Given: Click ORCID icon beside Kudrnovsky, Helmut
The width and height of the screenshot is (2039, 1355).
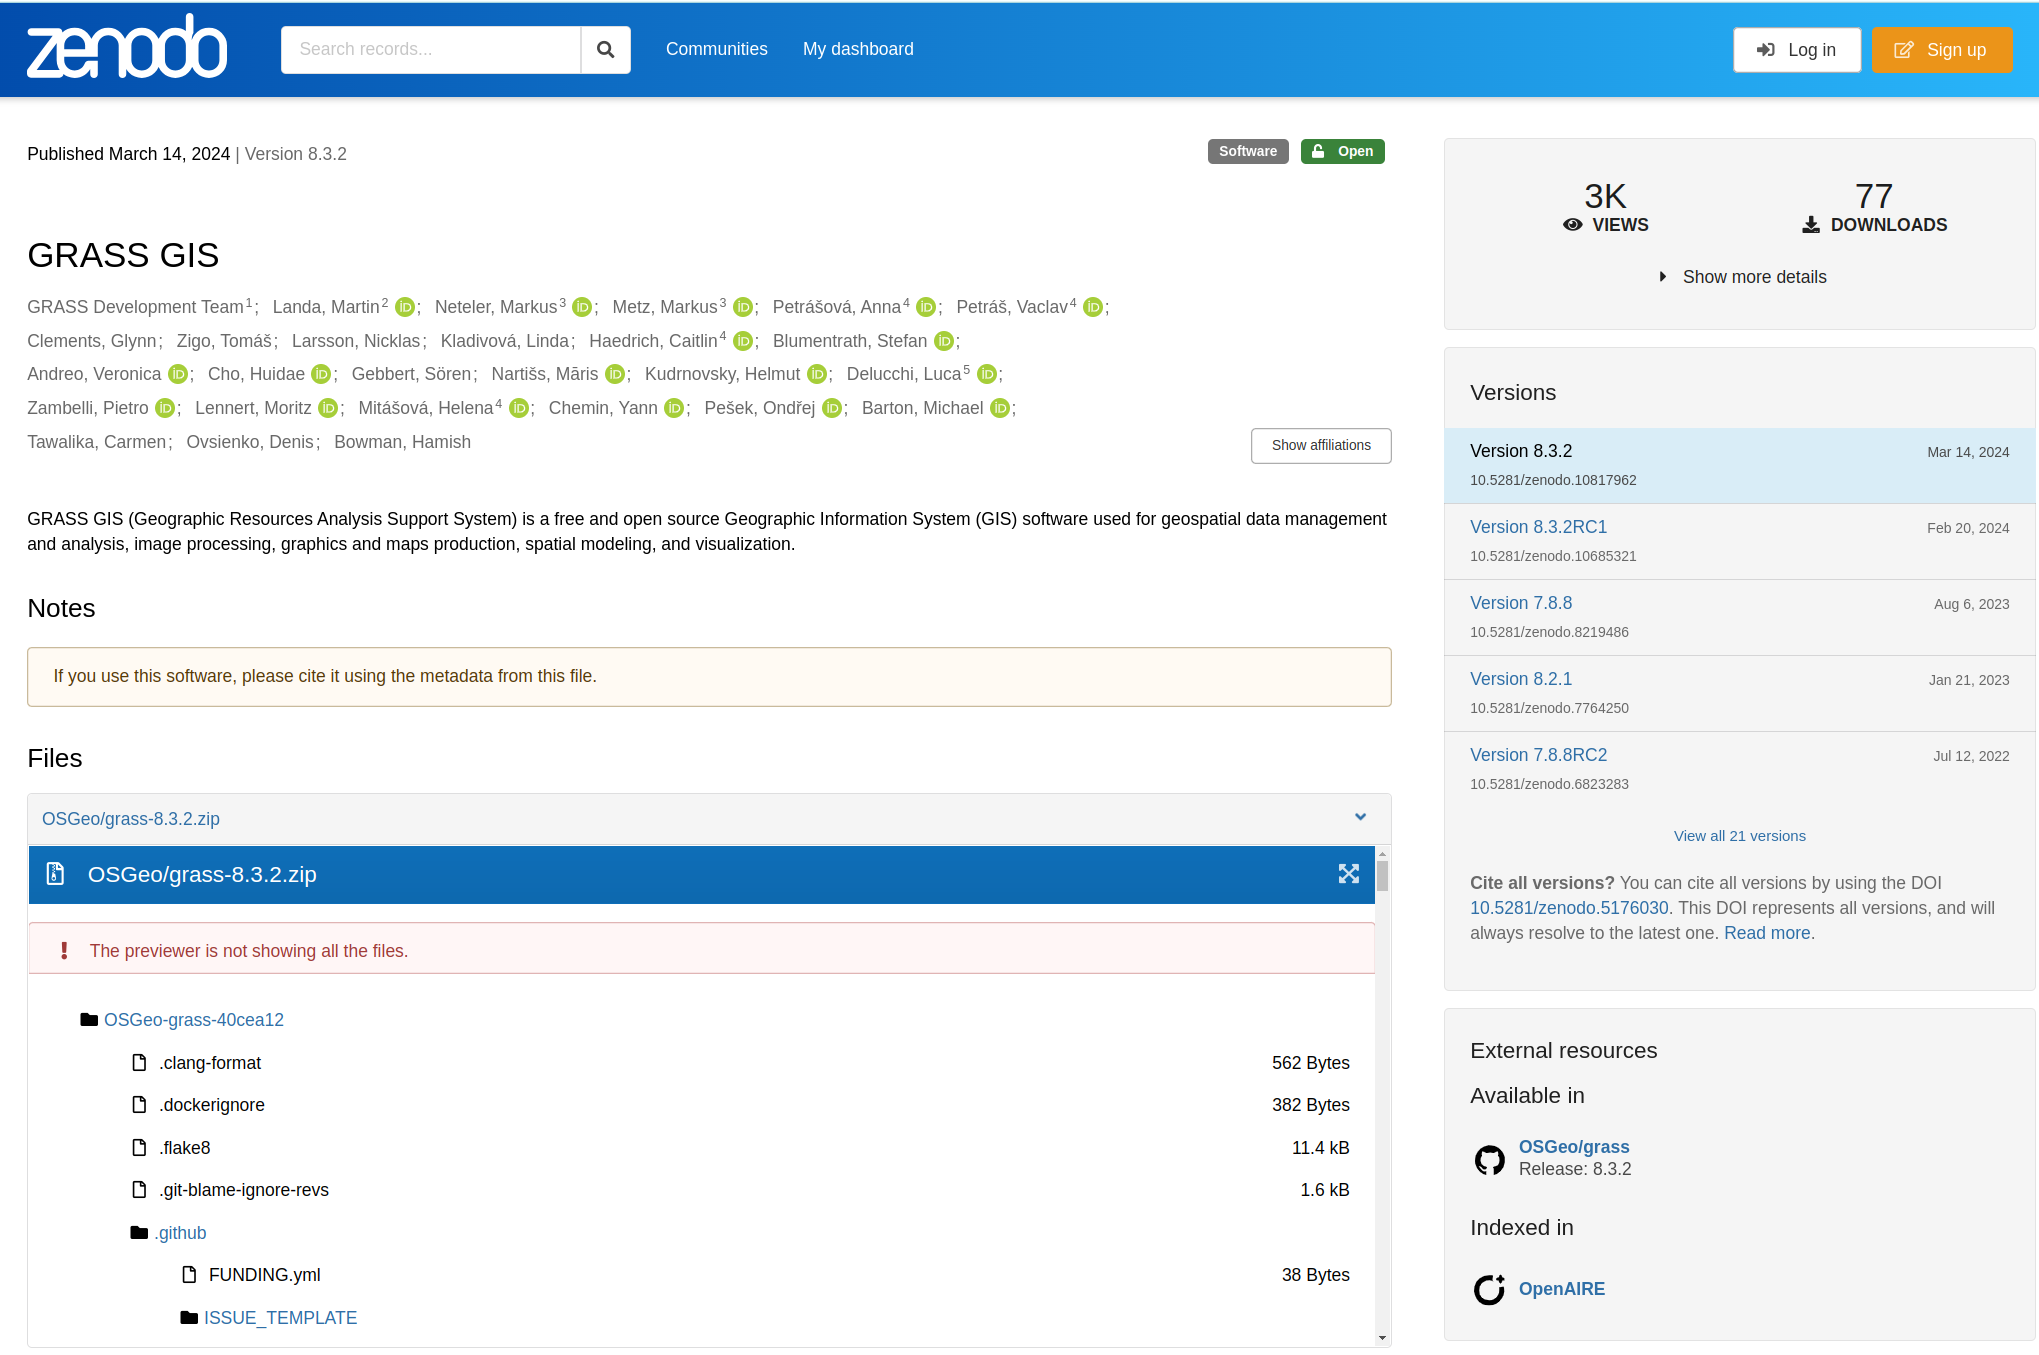Looking at the screenshot, I should 817,374.
